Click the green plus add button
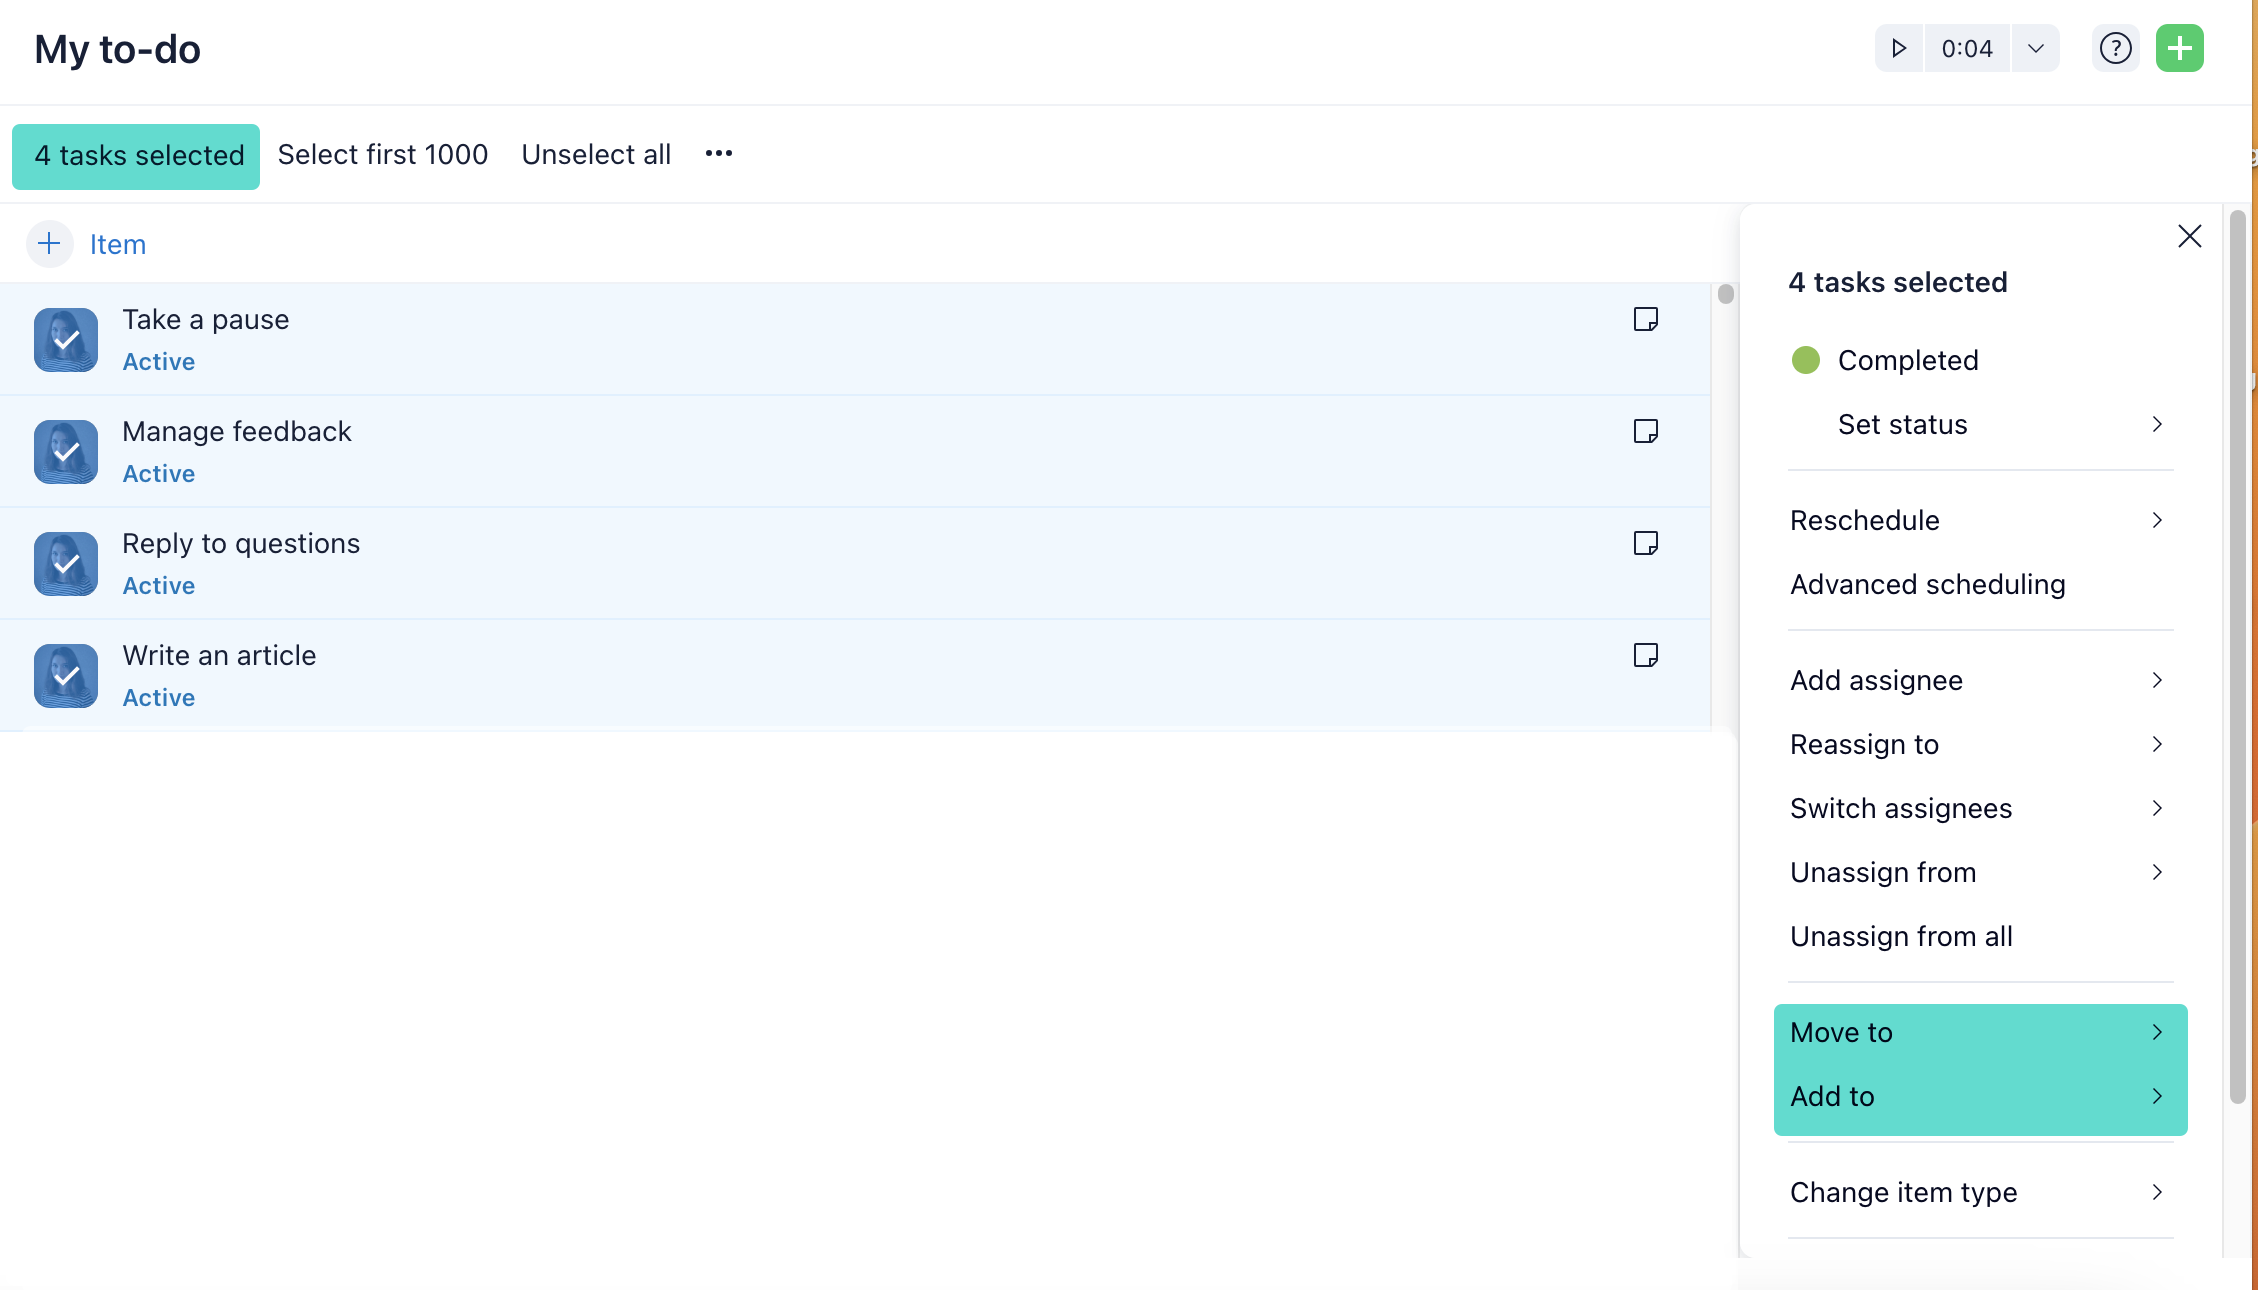2258x1290 pixels. click(x=2179, y=48)
